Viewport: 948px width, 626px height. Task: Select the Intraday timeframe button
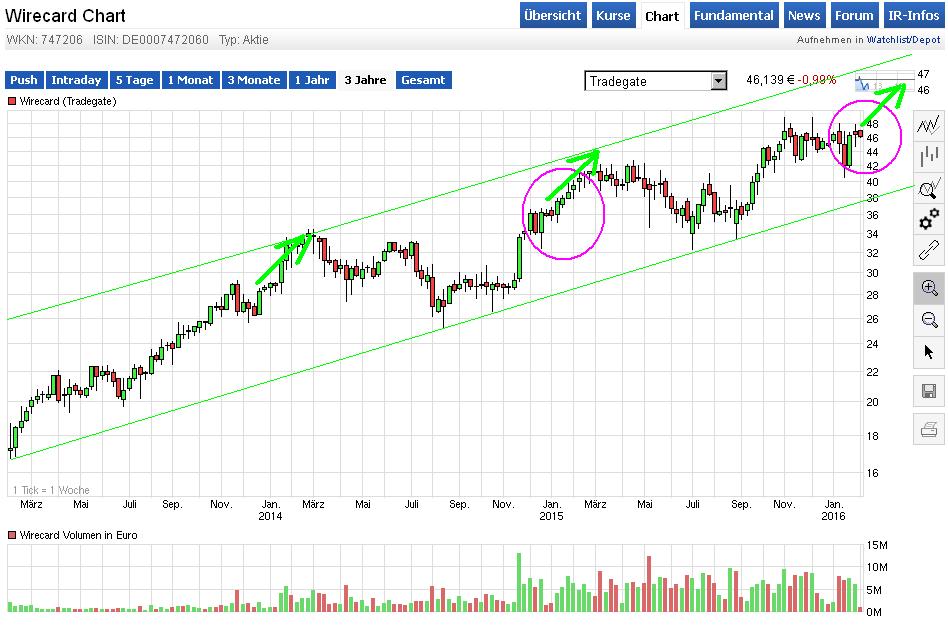point(76,80)
